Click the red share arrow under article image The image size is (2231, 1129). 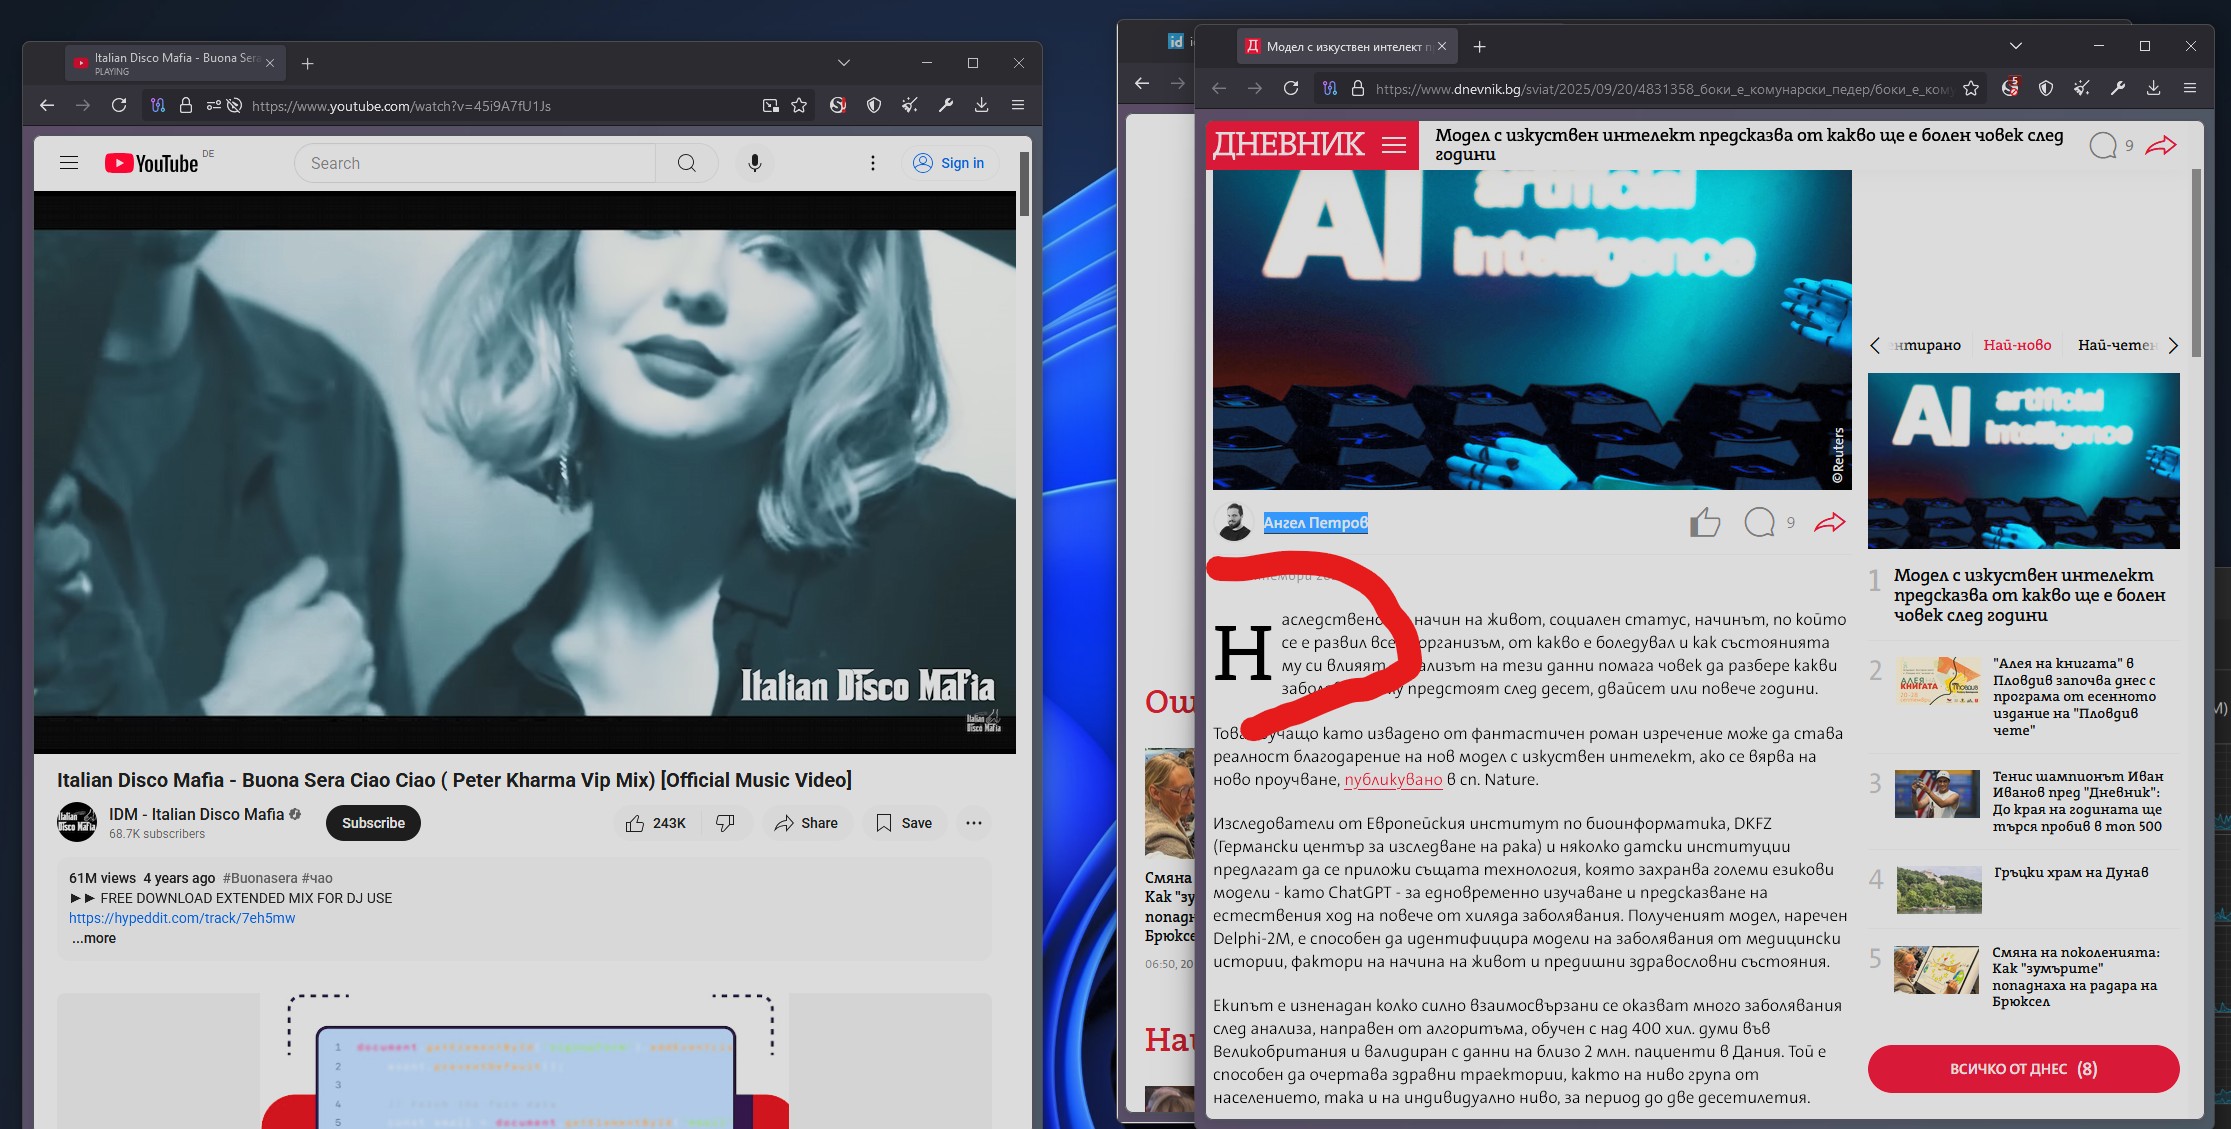point(1830,522)
